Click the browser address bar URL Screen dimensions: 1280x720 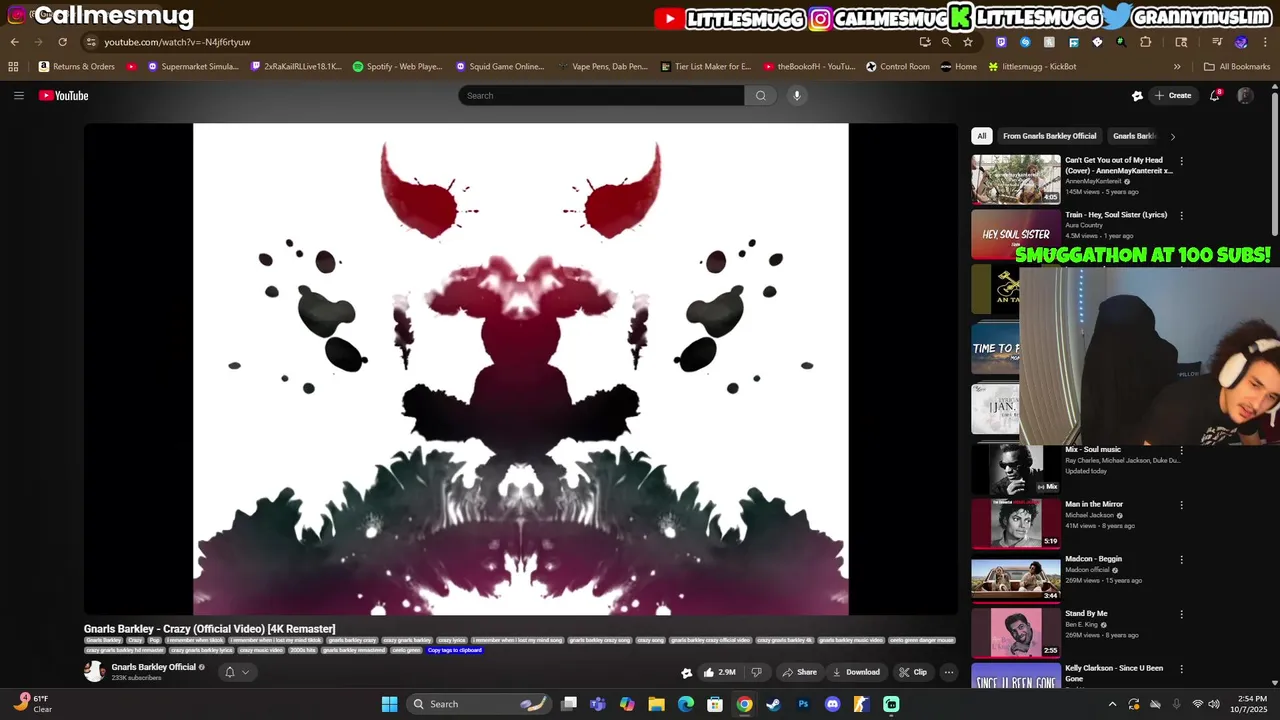click(177, 42)
